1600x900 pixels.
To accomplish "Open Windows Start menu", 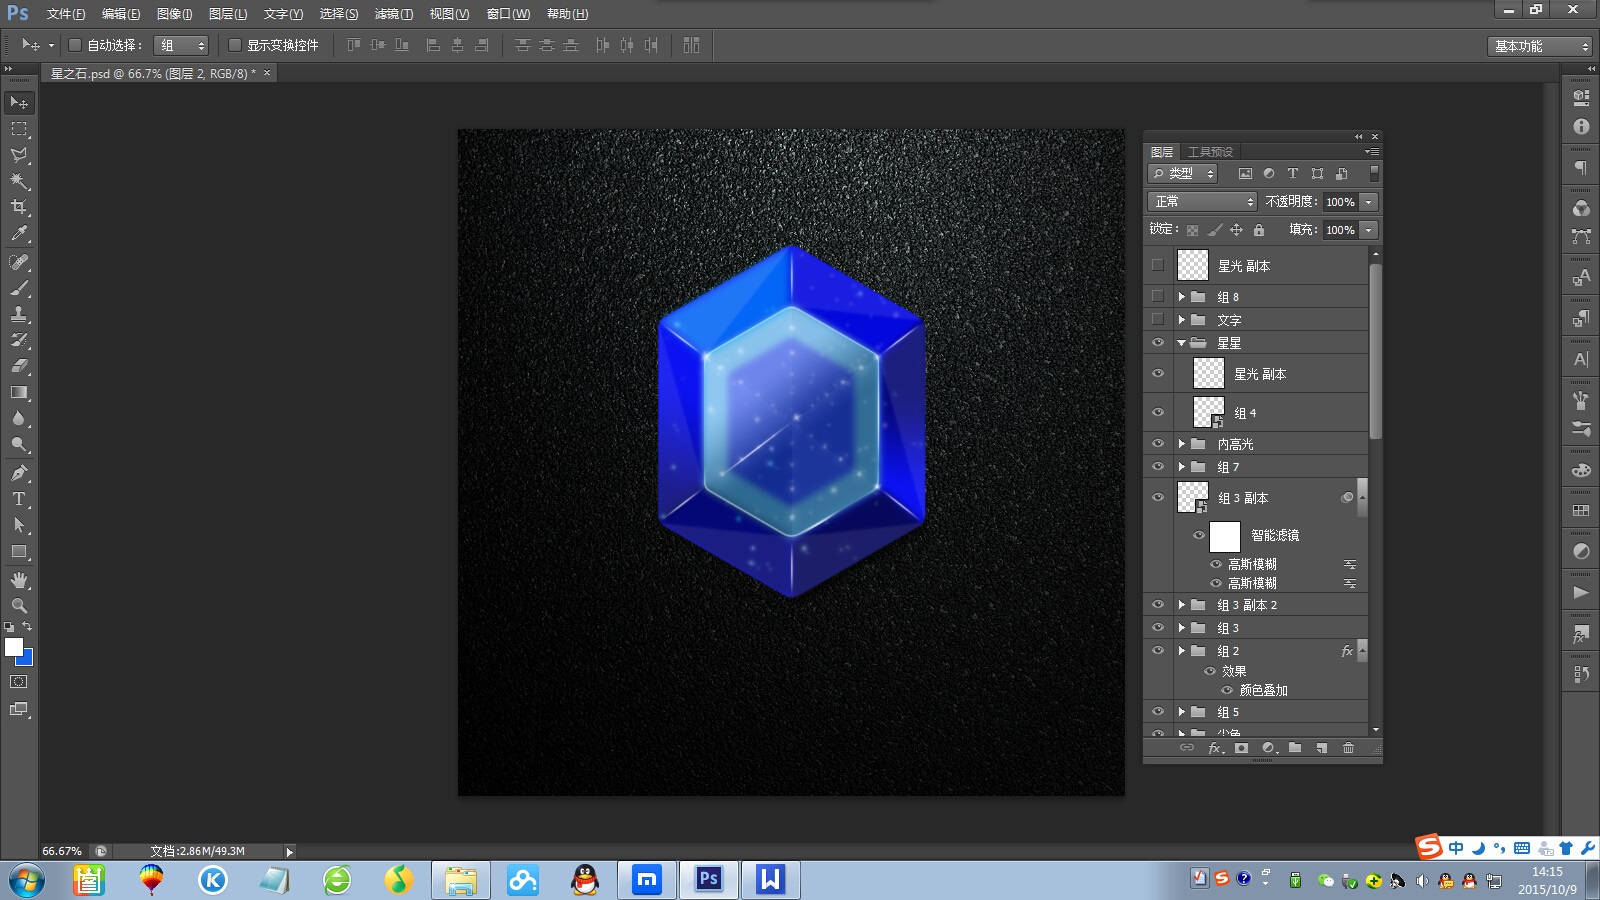I will [x=27, y=880].
